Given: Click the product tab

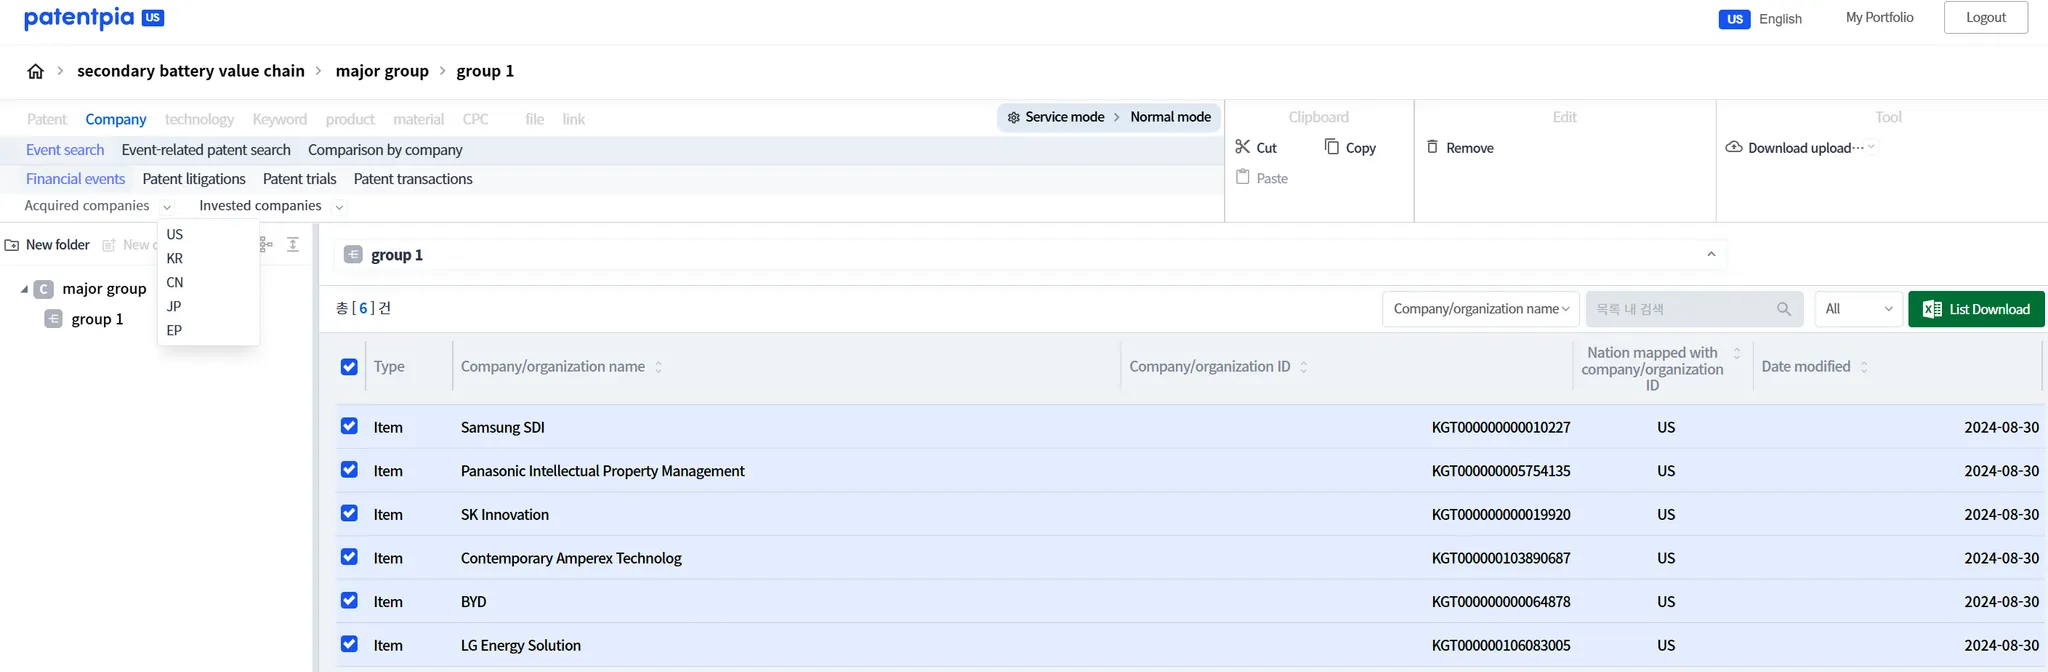Looking at the screenshot, I should pyautogui.click(x=350, y=119).
